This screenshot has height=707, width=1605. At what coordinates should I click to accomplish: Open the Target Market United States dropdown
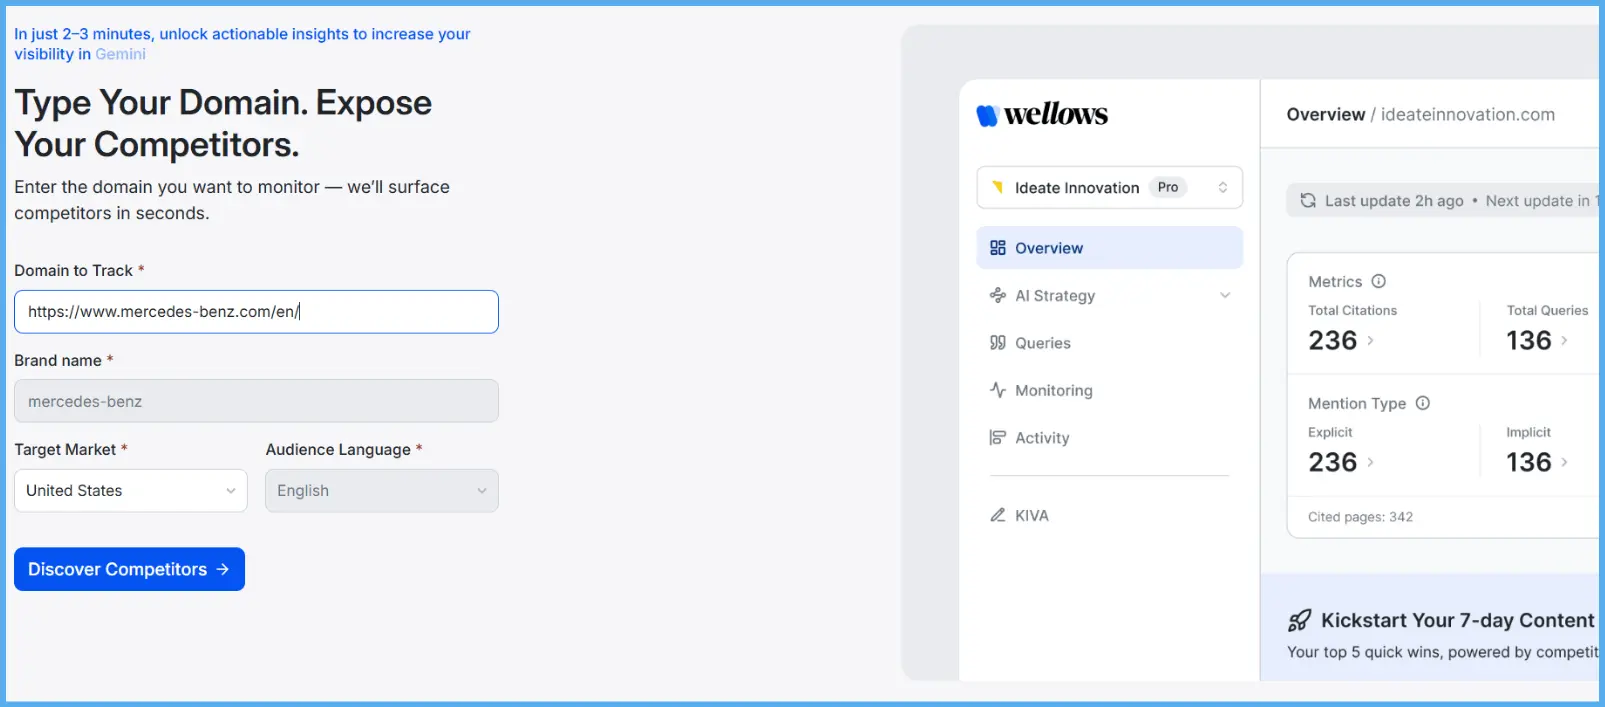tap(131, 491)
